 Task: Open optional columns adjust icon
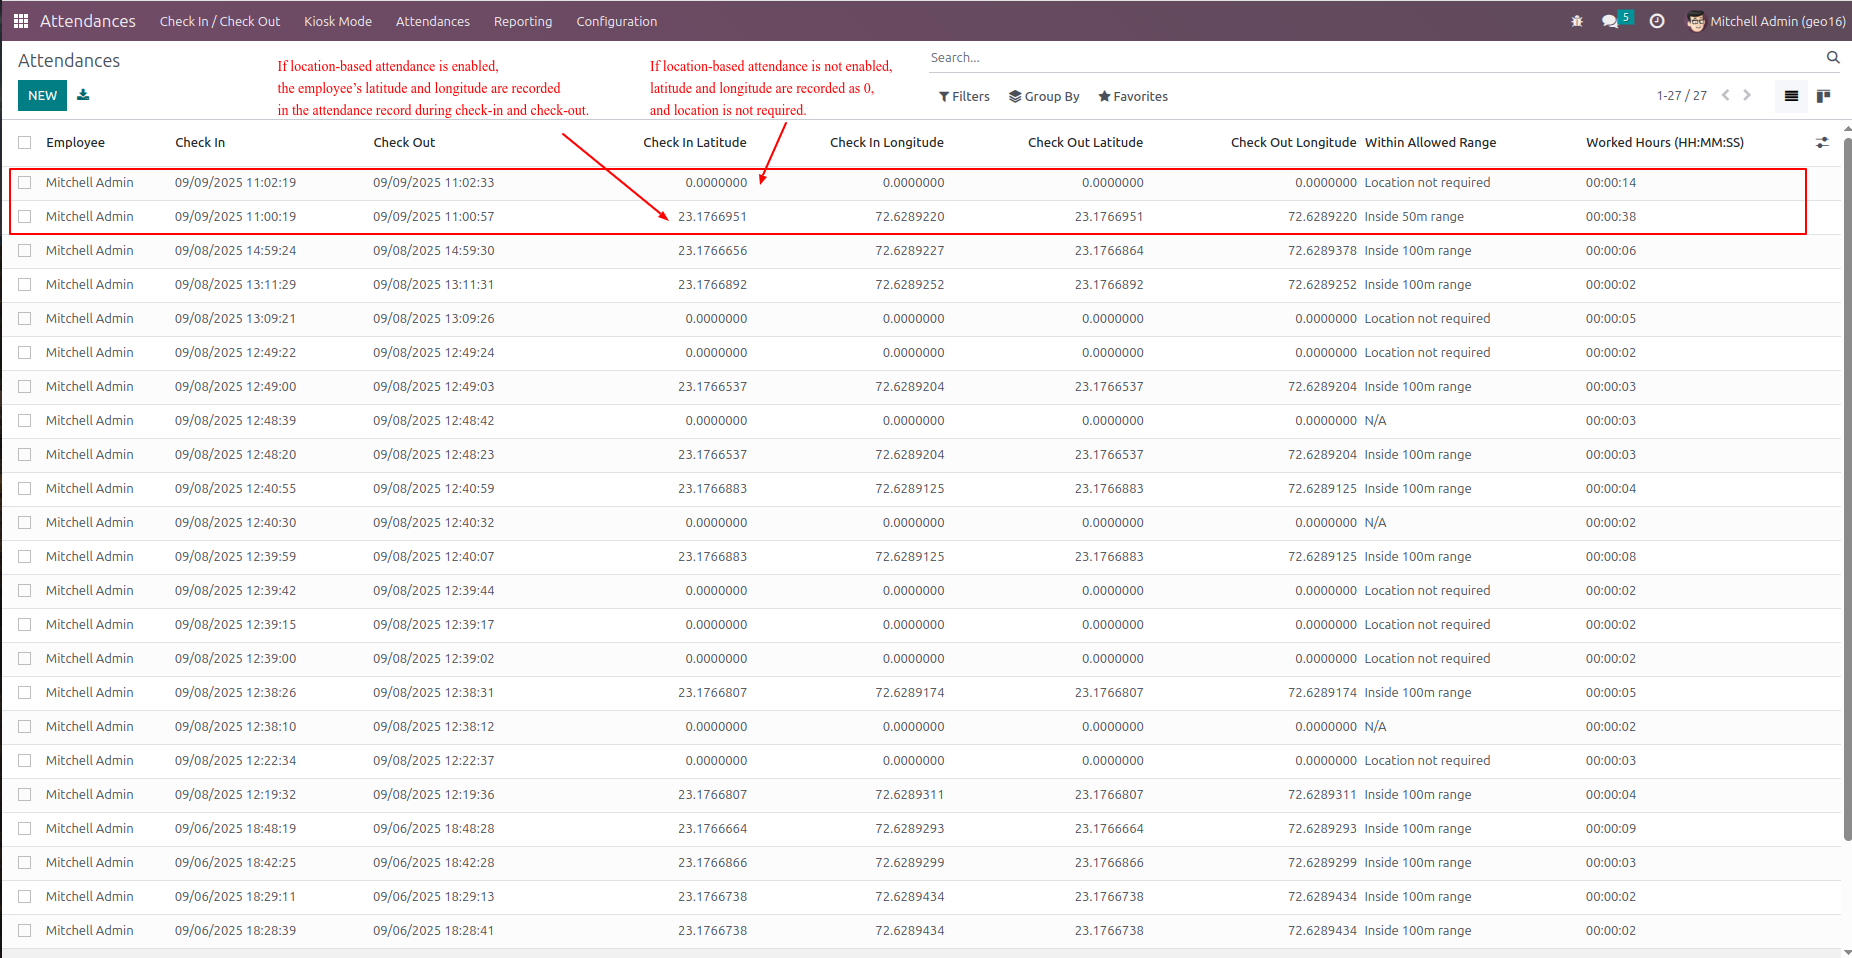pos(1822,143)
